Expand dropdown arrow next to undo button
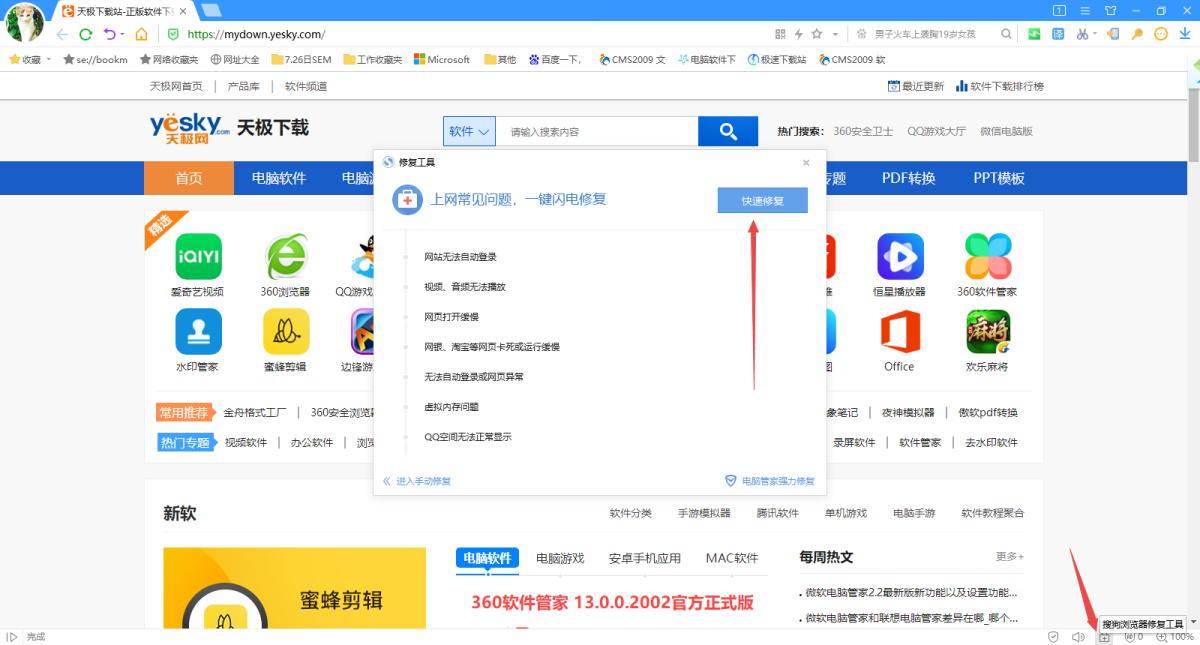The width and height of the screenshot is (1200, 645). [x=124, y=35]
